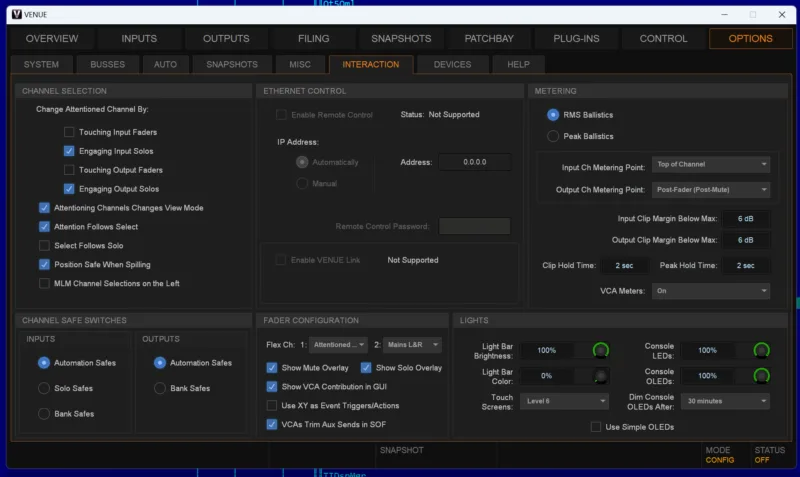
Task: Toggle Position Safe When Spilling
Action: 44,264
